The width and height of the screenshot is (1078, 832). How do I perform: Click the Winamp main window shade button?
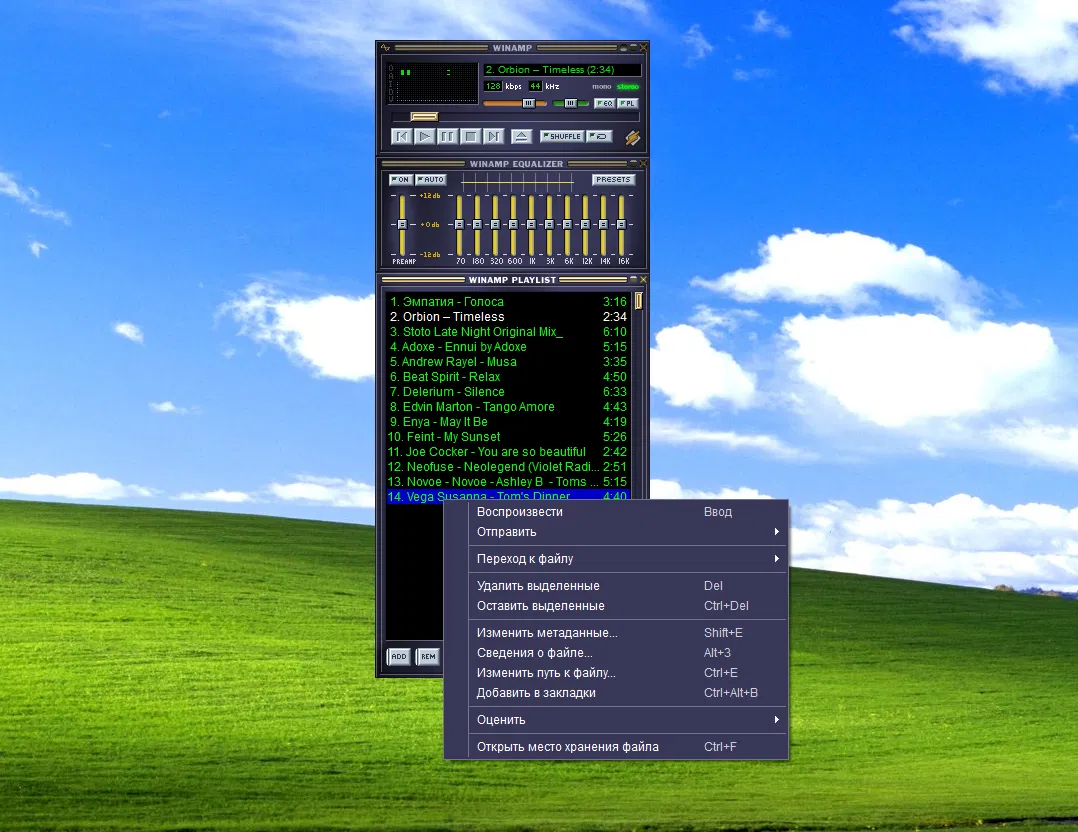(x=633, y=48)
